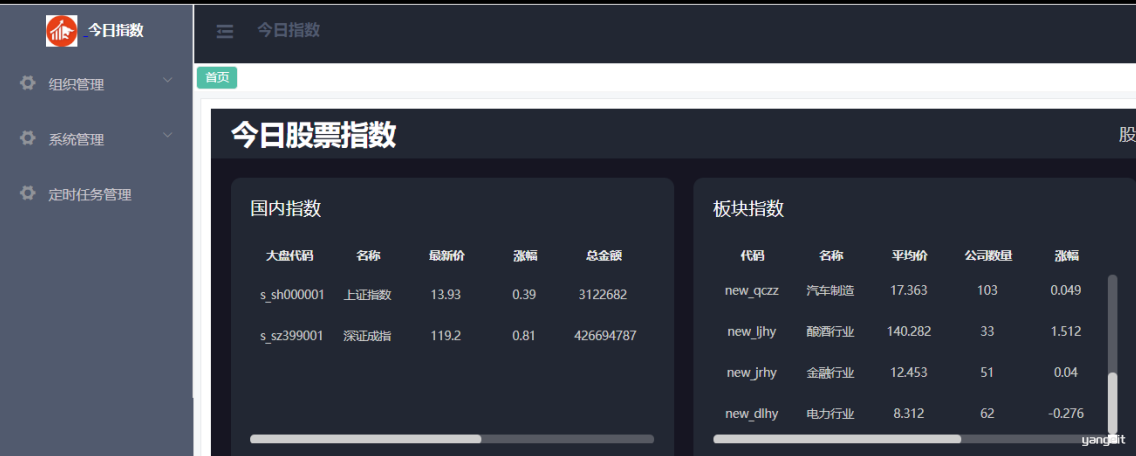Select the new_jrhy code cell
Image resolution: width=1136 pixels, height=456 pixels.
[x=751, y=373]
